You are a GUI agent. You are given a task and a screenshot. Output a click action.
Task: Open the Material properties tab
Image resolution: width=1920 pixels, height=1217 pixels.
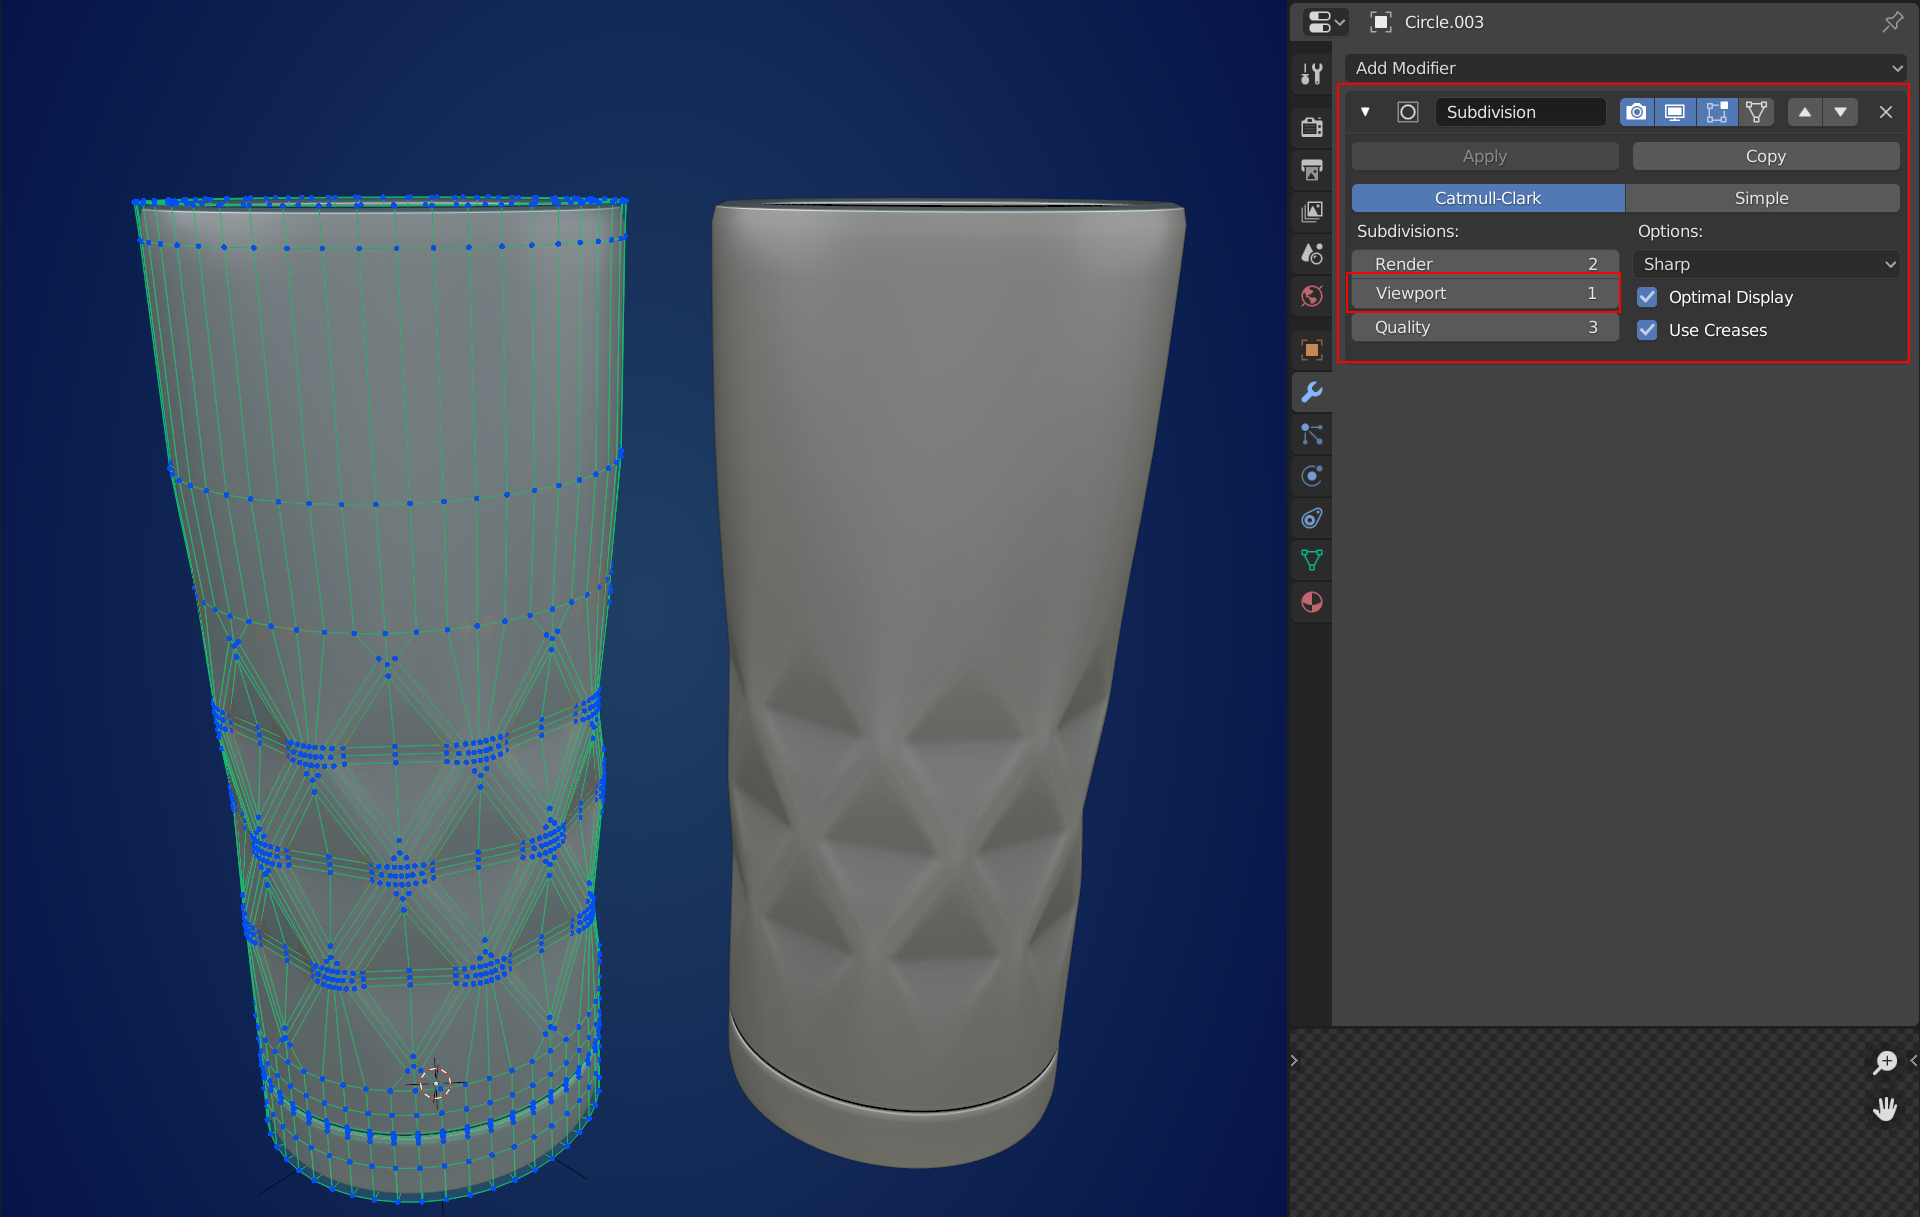click(x=1311, y=602)
